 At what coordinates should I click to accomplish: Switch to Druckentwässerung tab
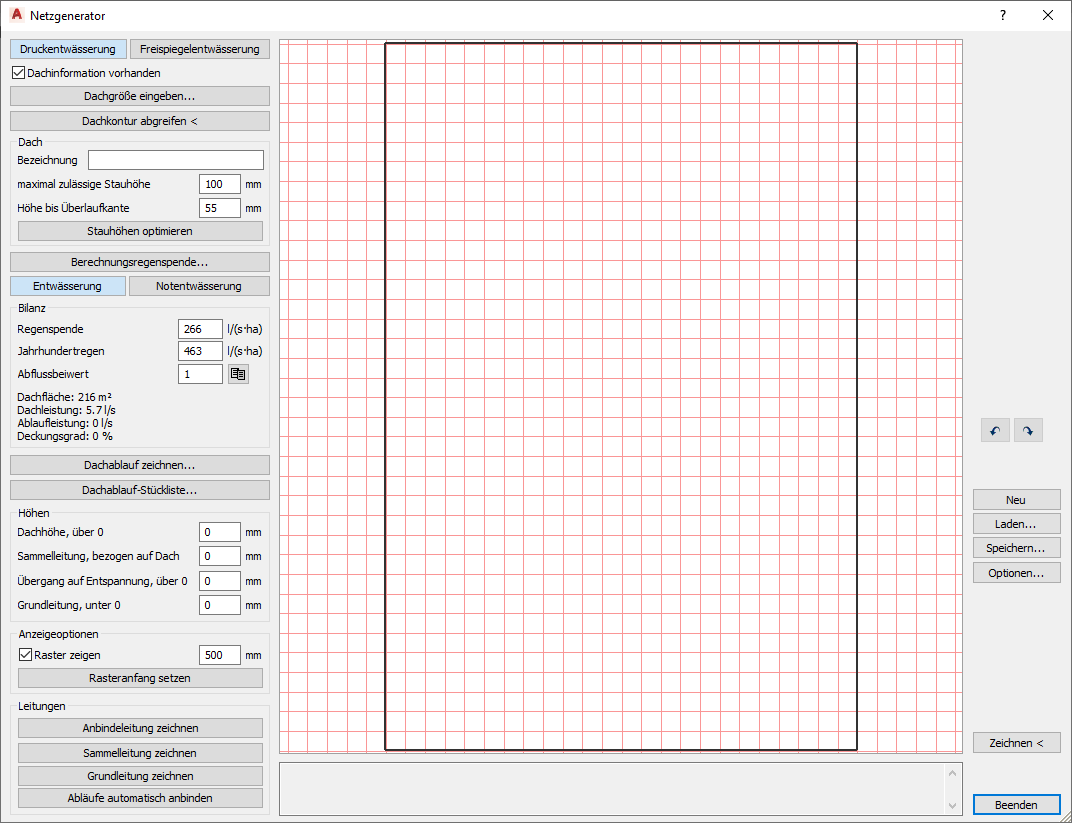(68, 49)
